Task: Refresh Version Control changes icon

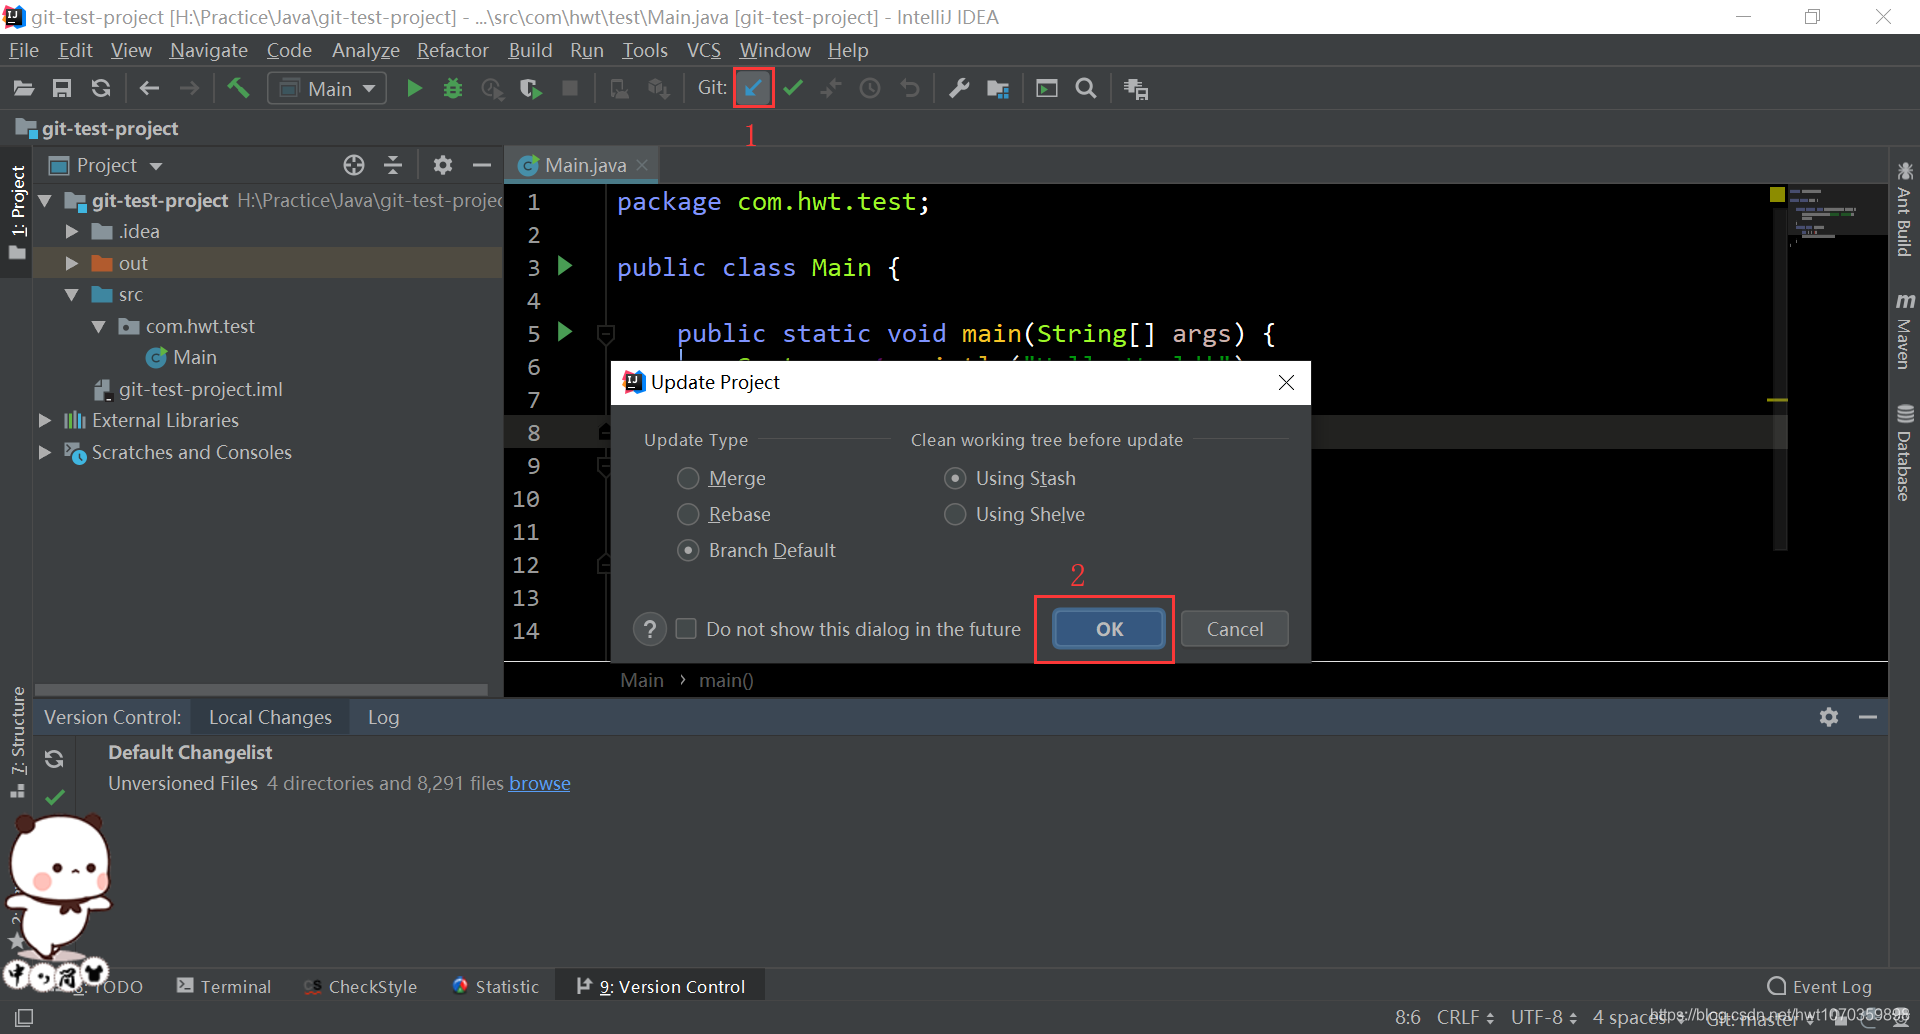Action: point(54,759)
